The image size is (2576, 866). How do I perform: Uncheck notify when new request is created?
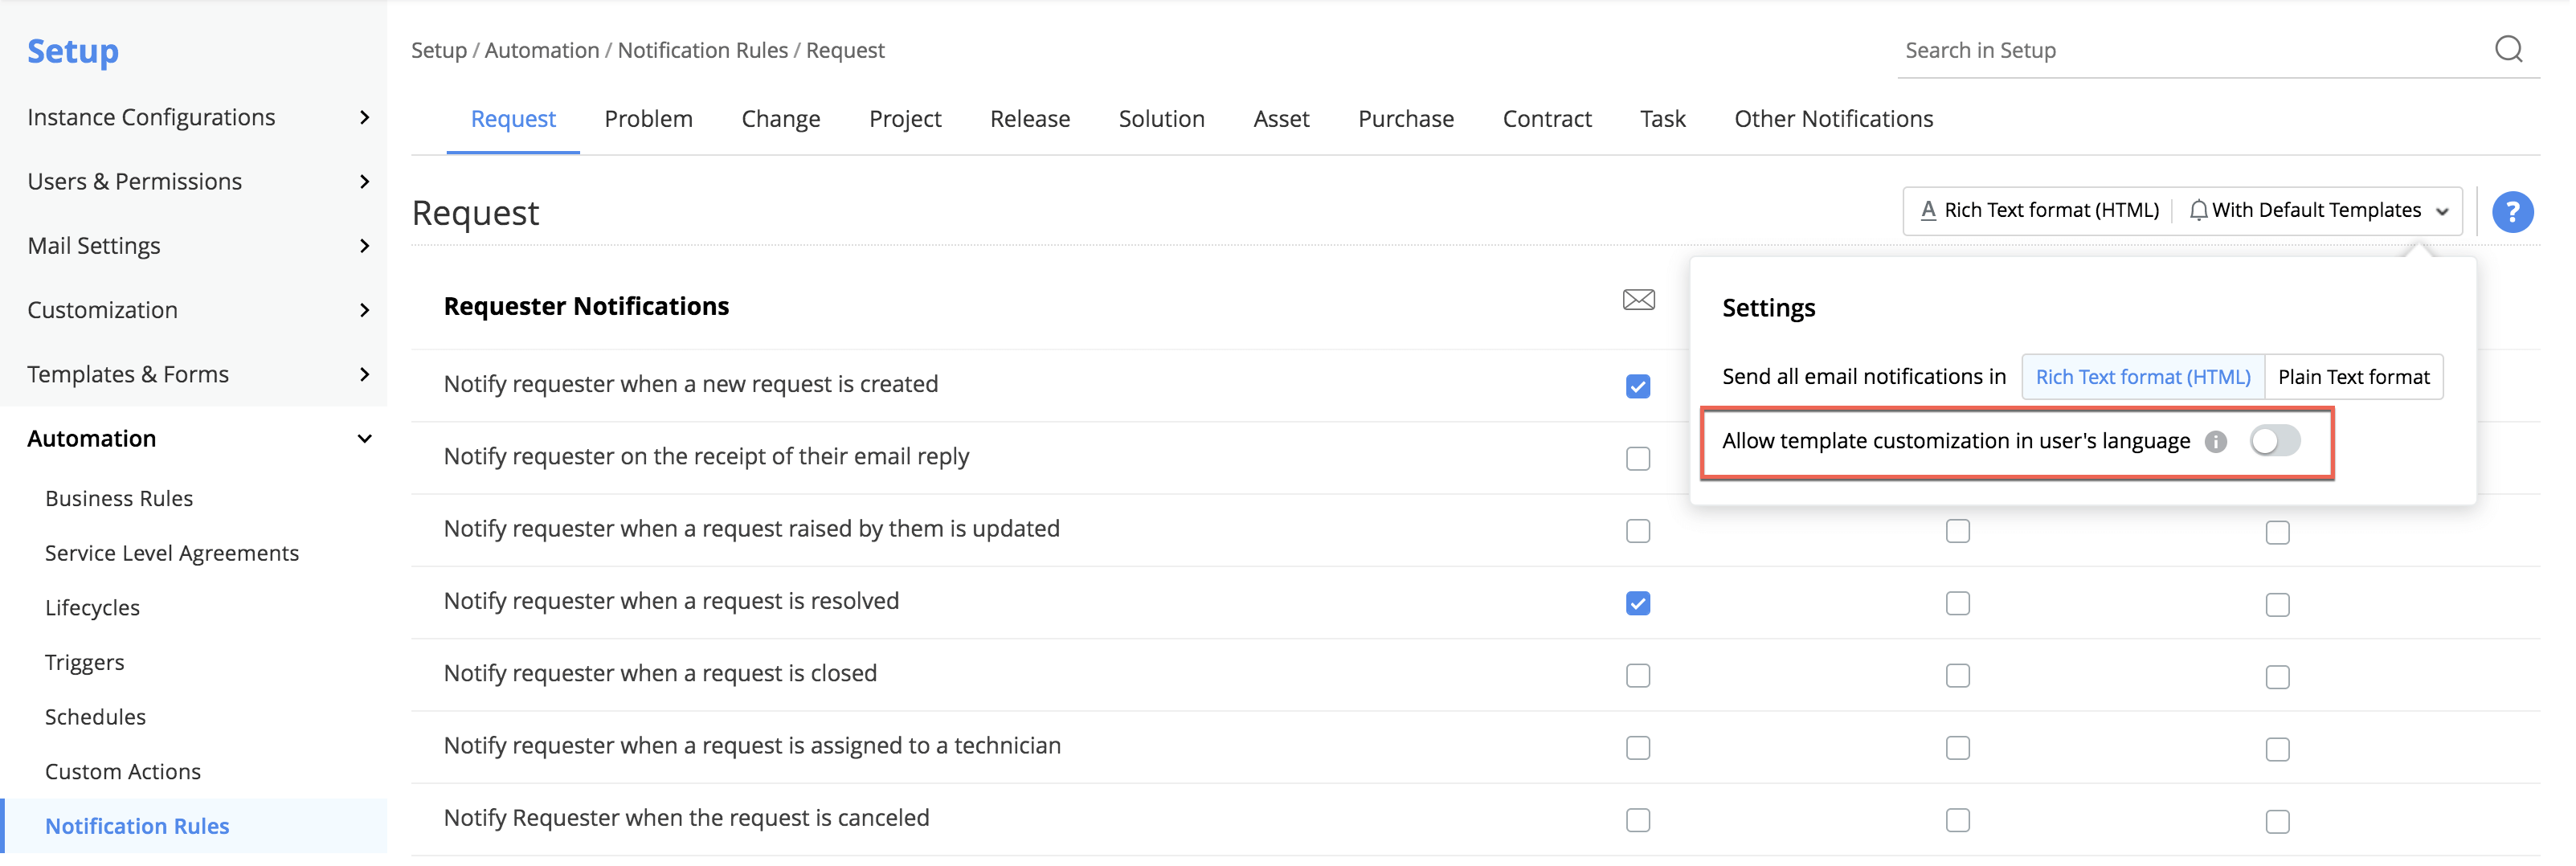point(1638,386)
